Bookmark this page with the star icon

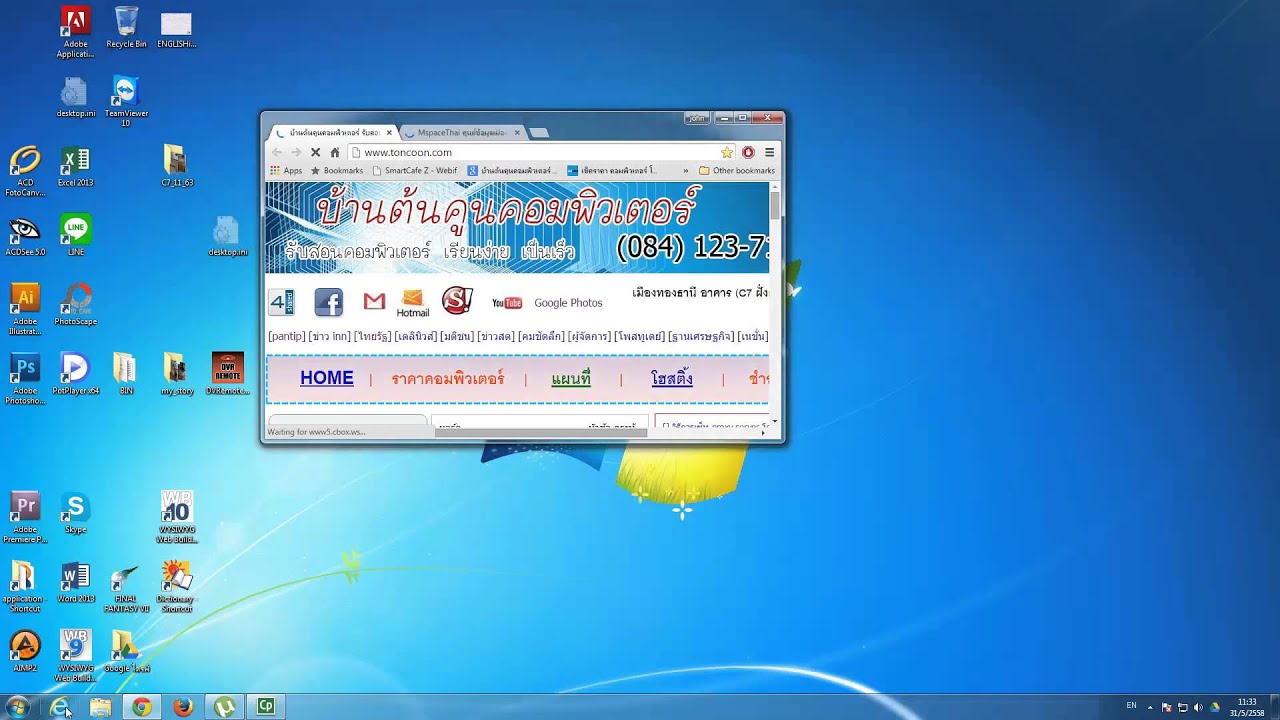[x=727, y=152]
